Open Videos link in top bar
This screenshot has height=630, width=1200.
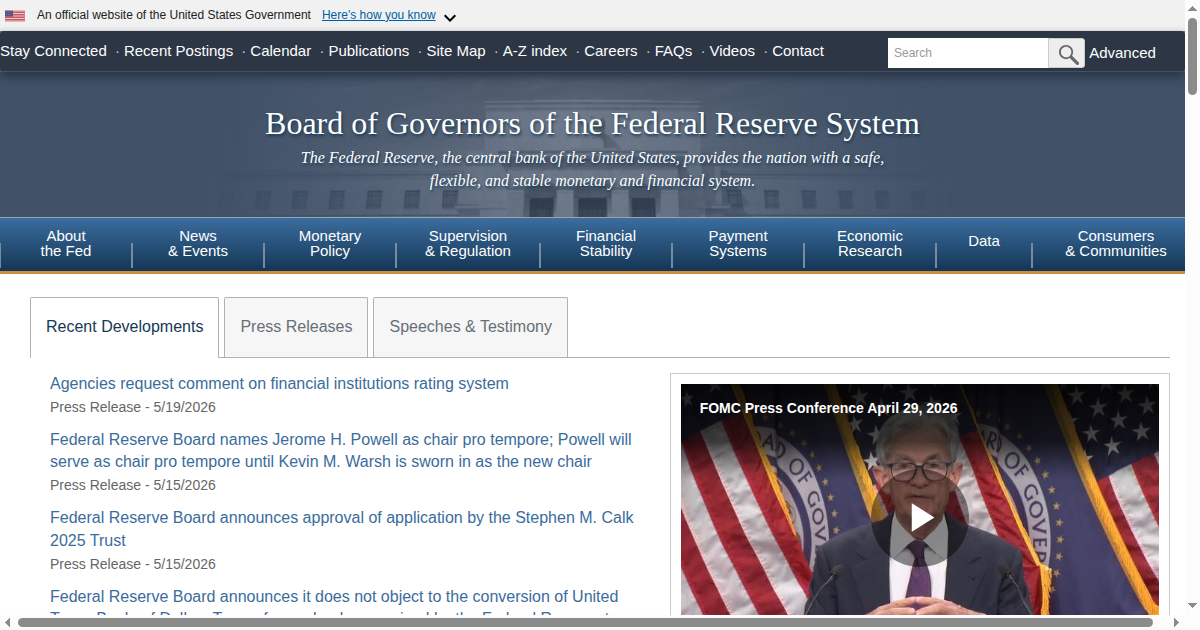(x=732, y=51)
